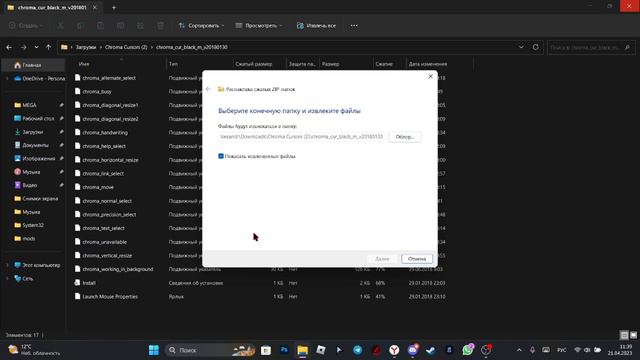
Task: Go up one folder level
Action: tap(49, 47)
